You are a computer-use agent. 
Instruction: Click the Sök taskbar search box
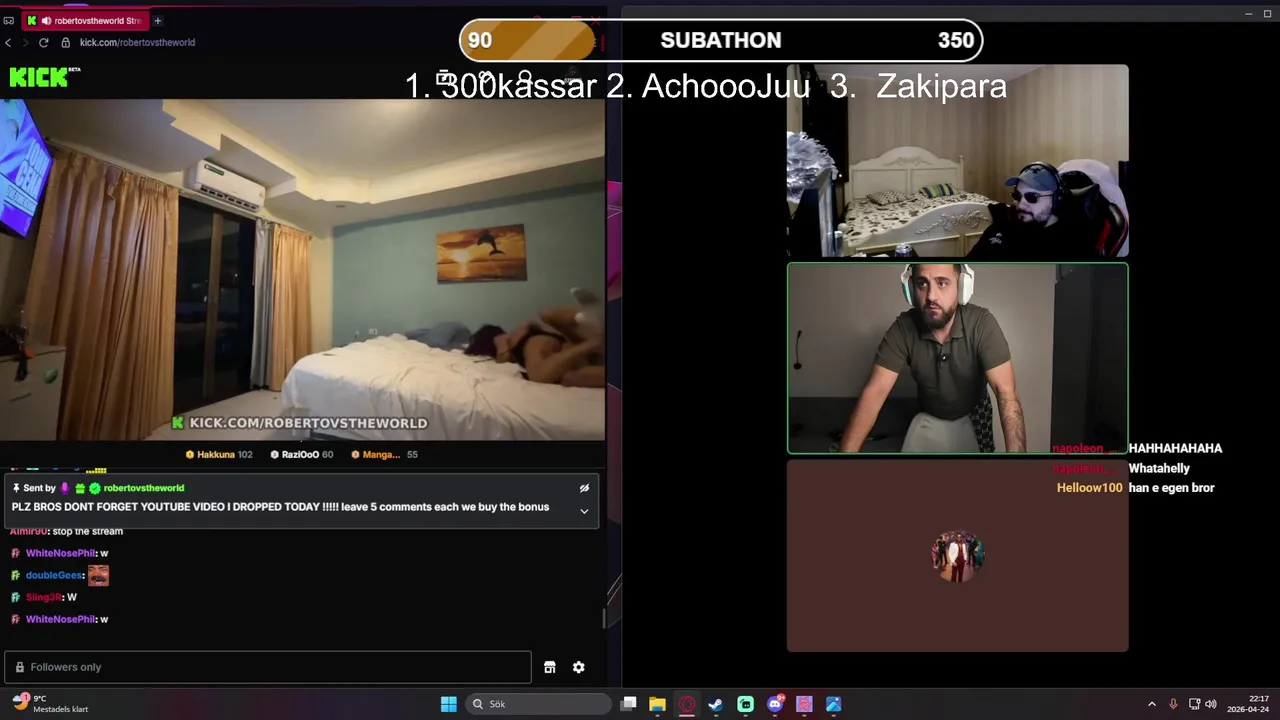click(x=539, y=704)
